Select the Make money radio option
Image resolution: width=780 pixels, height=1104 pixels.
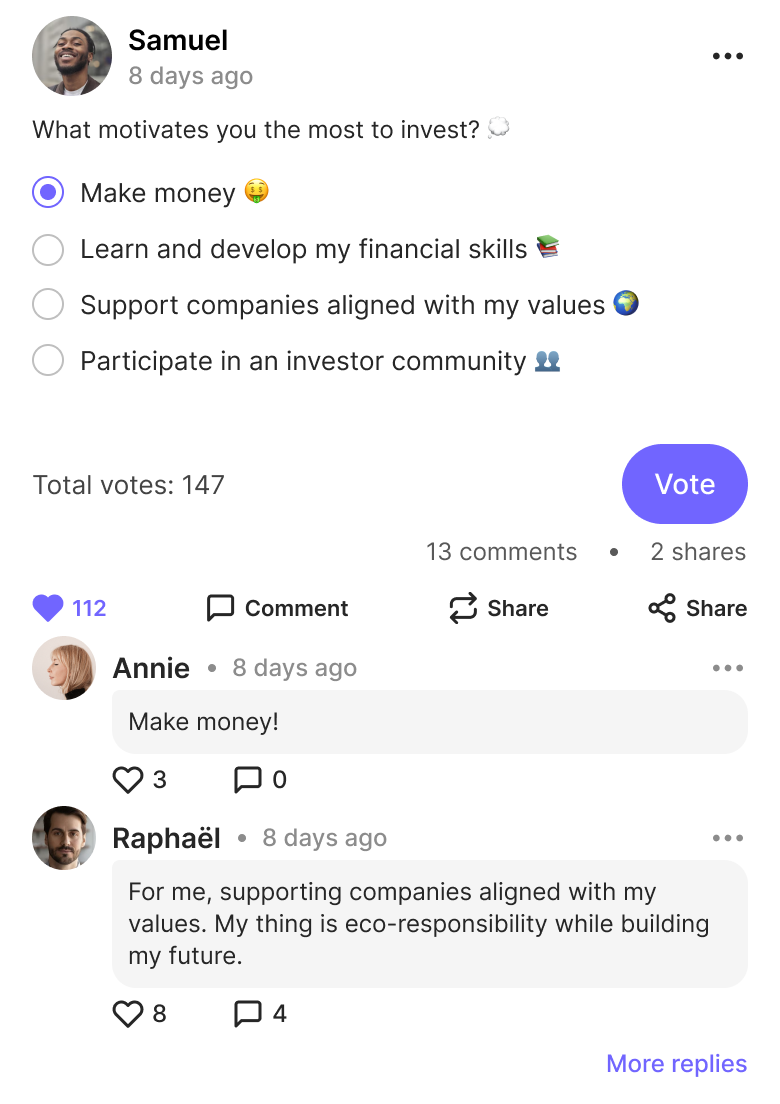tap(48, 192)
